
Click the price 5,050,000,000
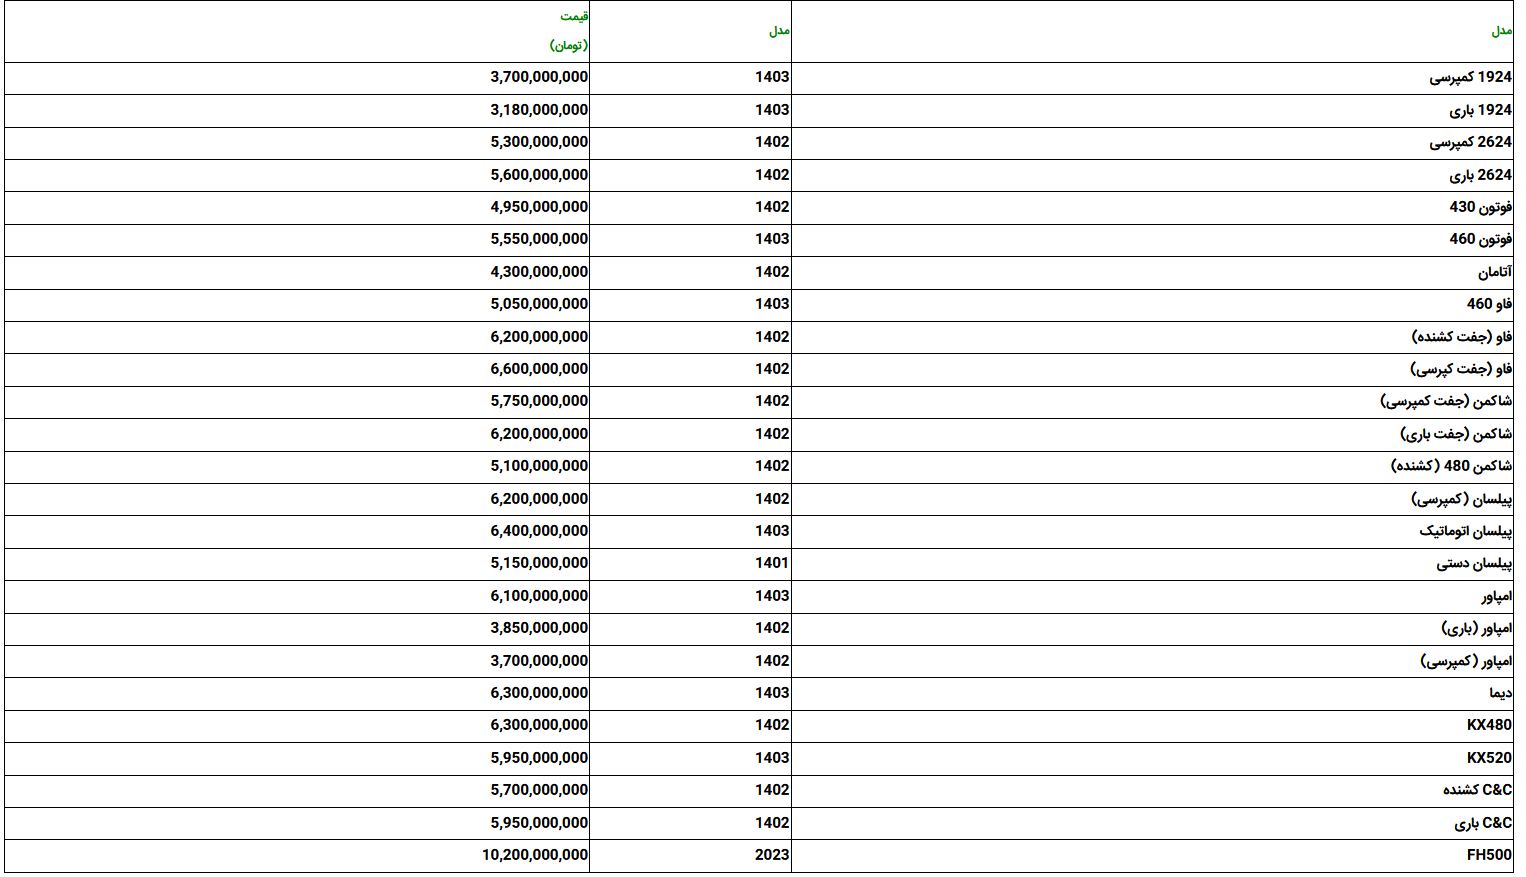(539, 304)
